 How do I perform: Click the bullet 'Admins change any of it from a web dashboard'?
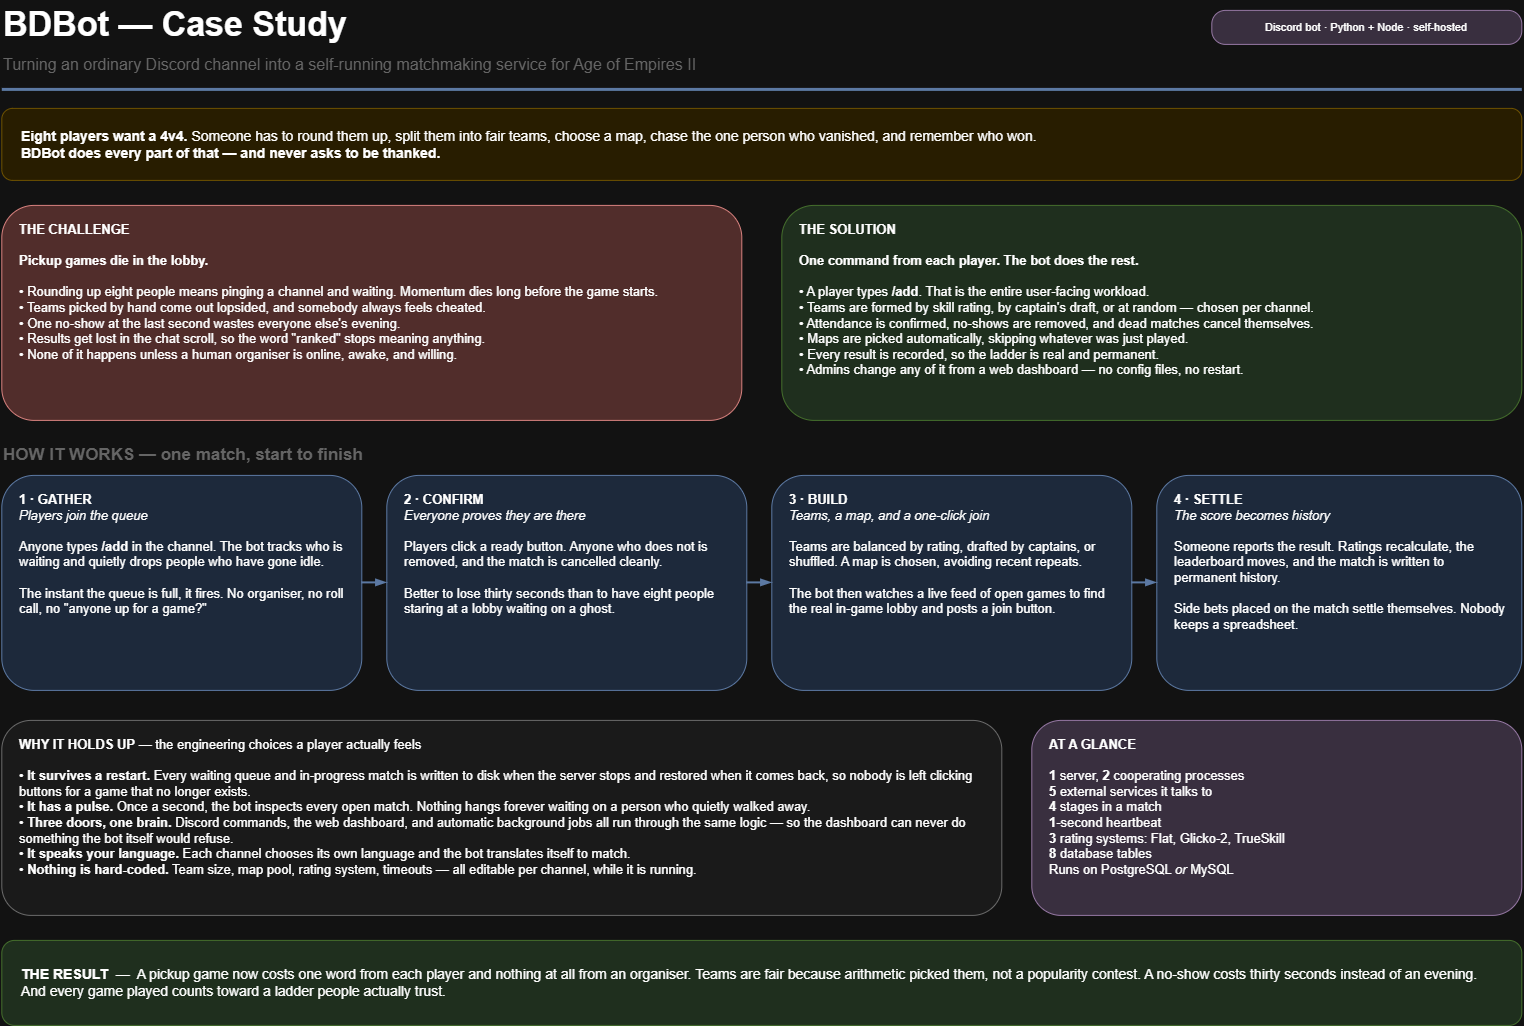click(1021, 370)
